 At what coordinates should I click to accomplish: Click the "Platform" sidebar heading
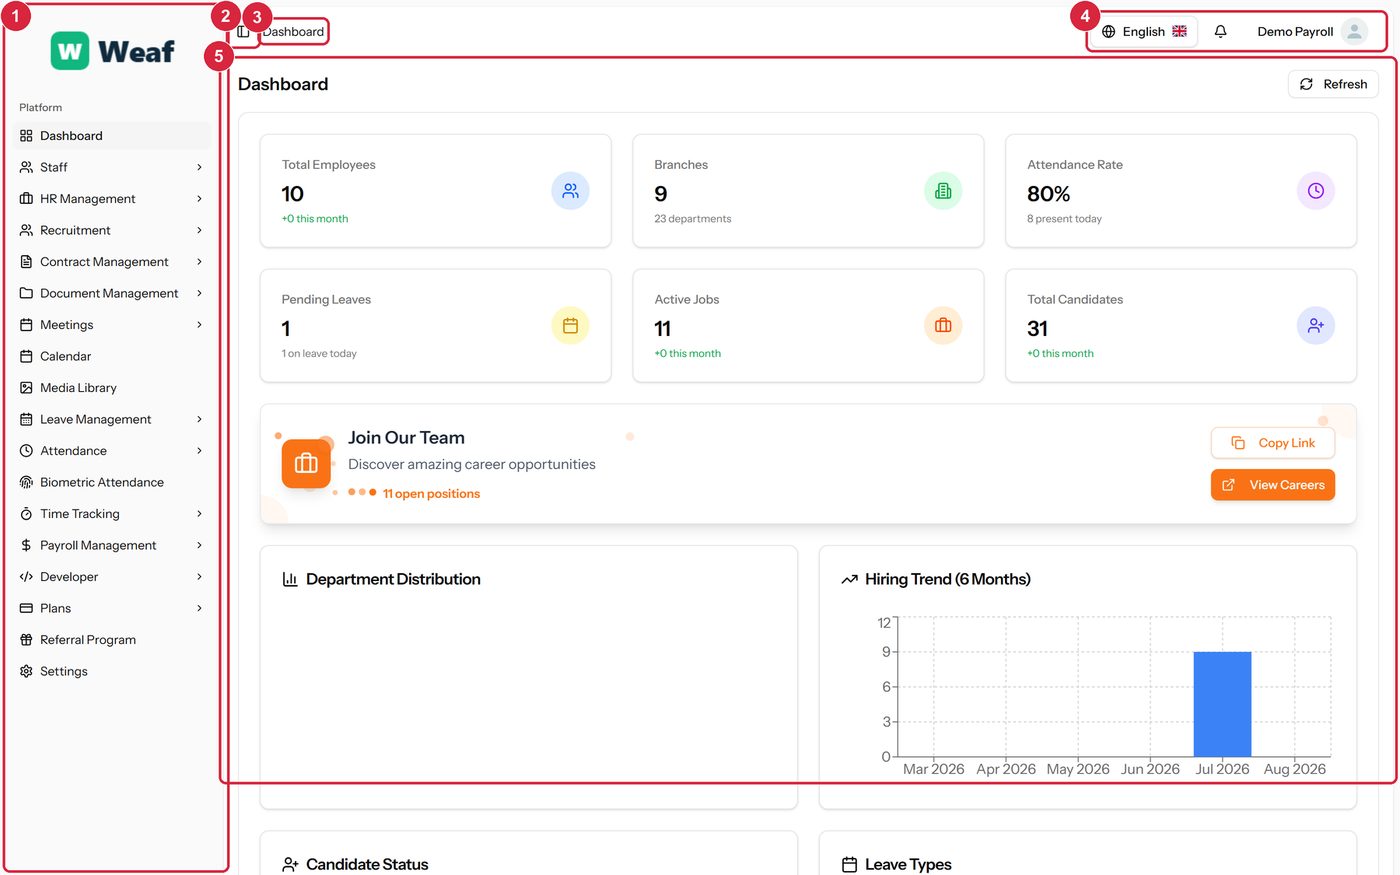[x=40, y=107]
